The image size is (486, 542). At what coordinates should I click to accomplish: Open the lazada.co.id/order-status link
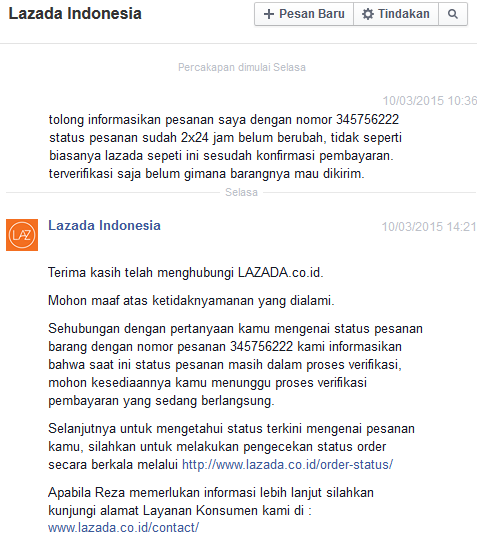coord(287,465)
